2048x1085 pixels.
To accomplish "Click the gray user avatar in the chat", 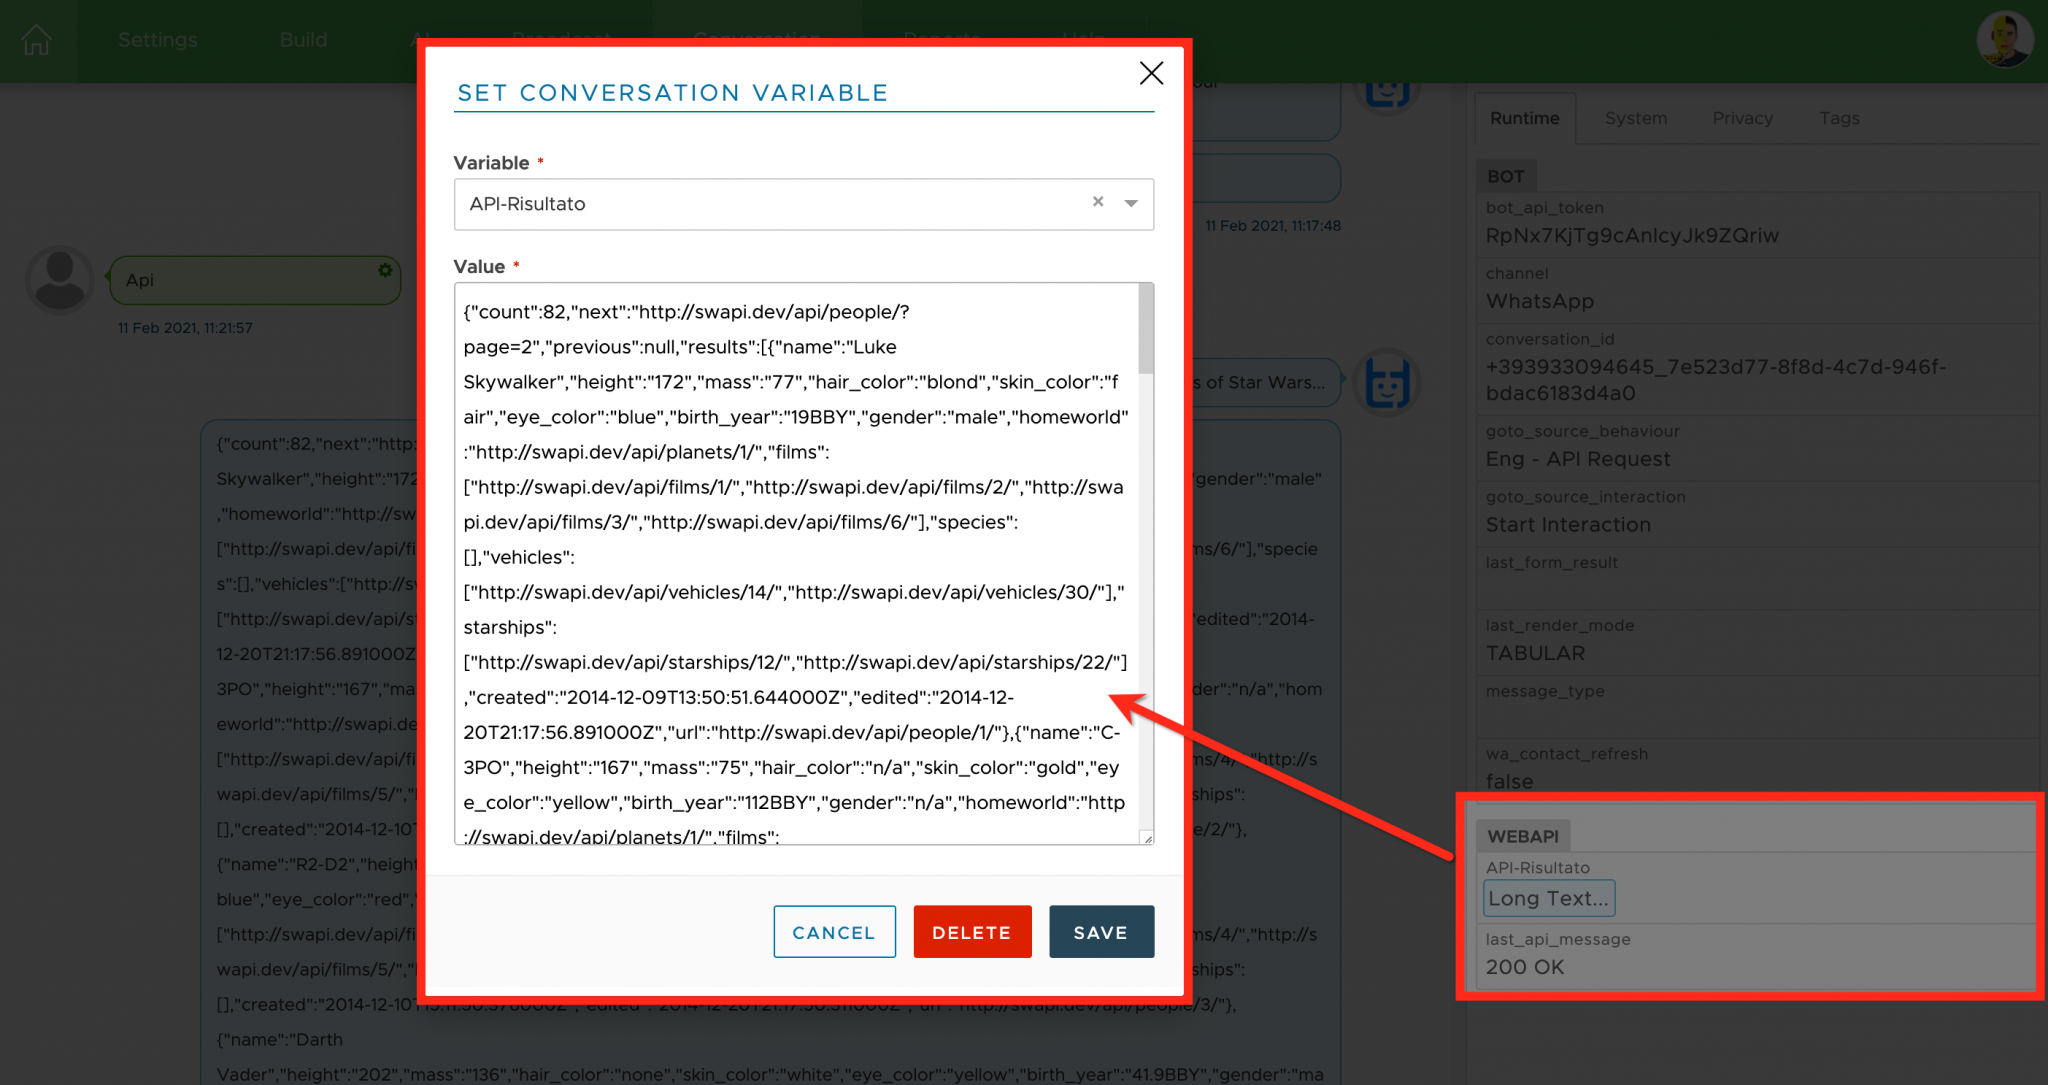I will pyautogui.click(x=59, y=280).
